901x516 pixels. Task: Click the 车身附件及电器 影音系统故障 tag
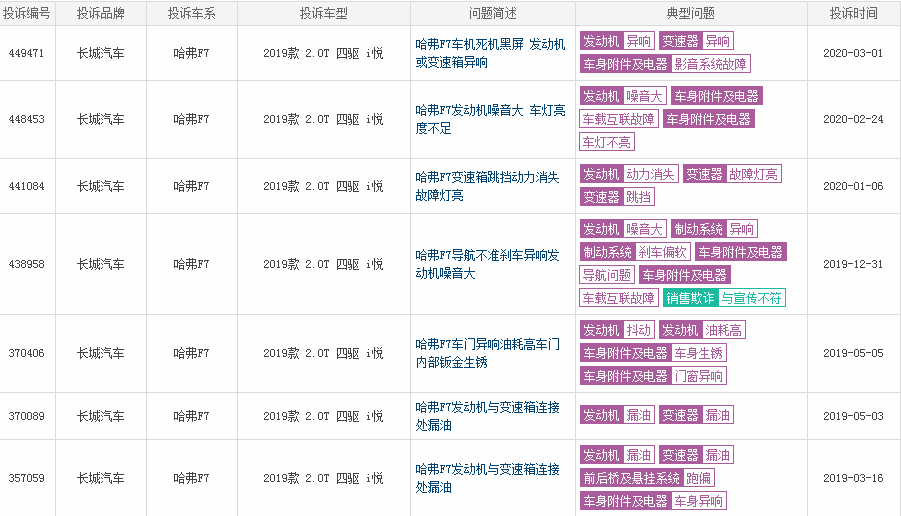665,64
